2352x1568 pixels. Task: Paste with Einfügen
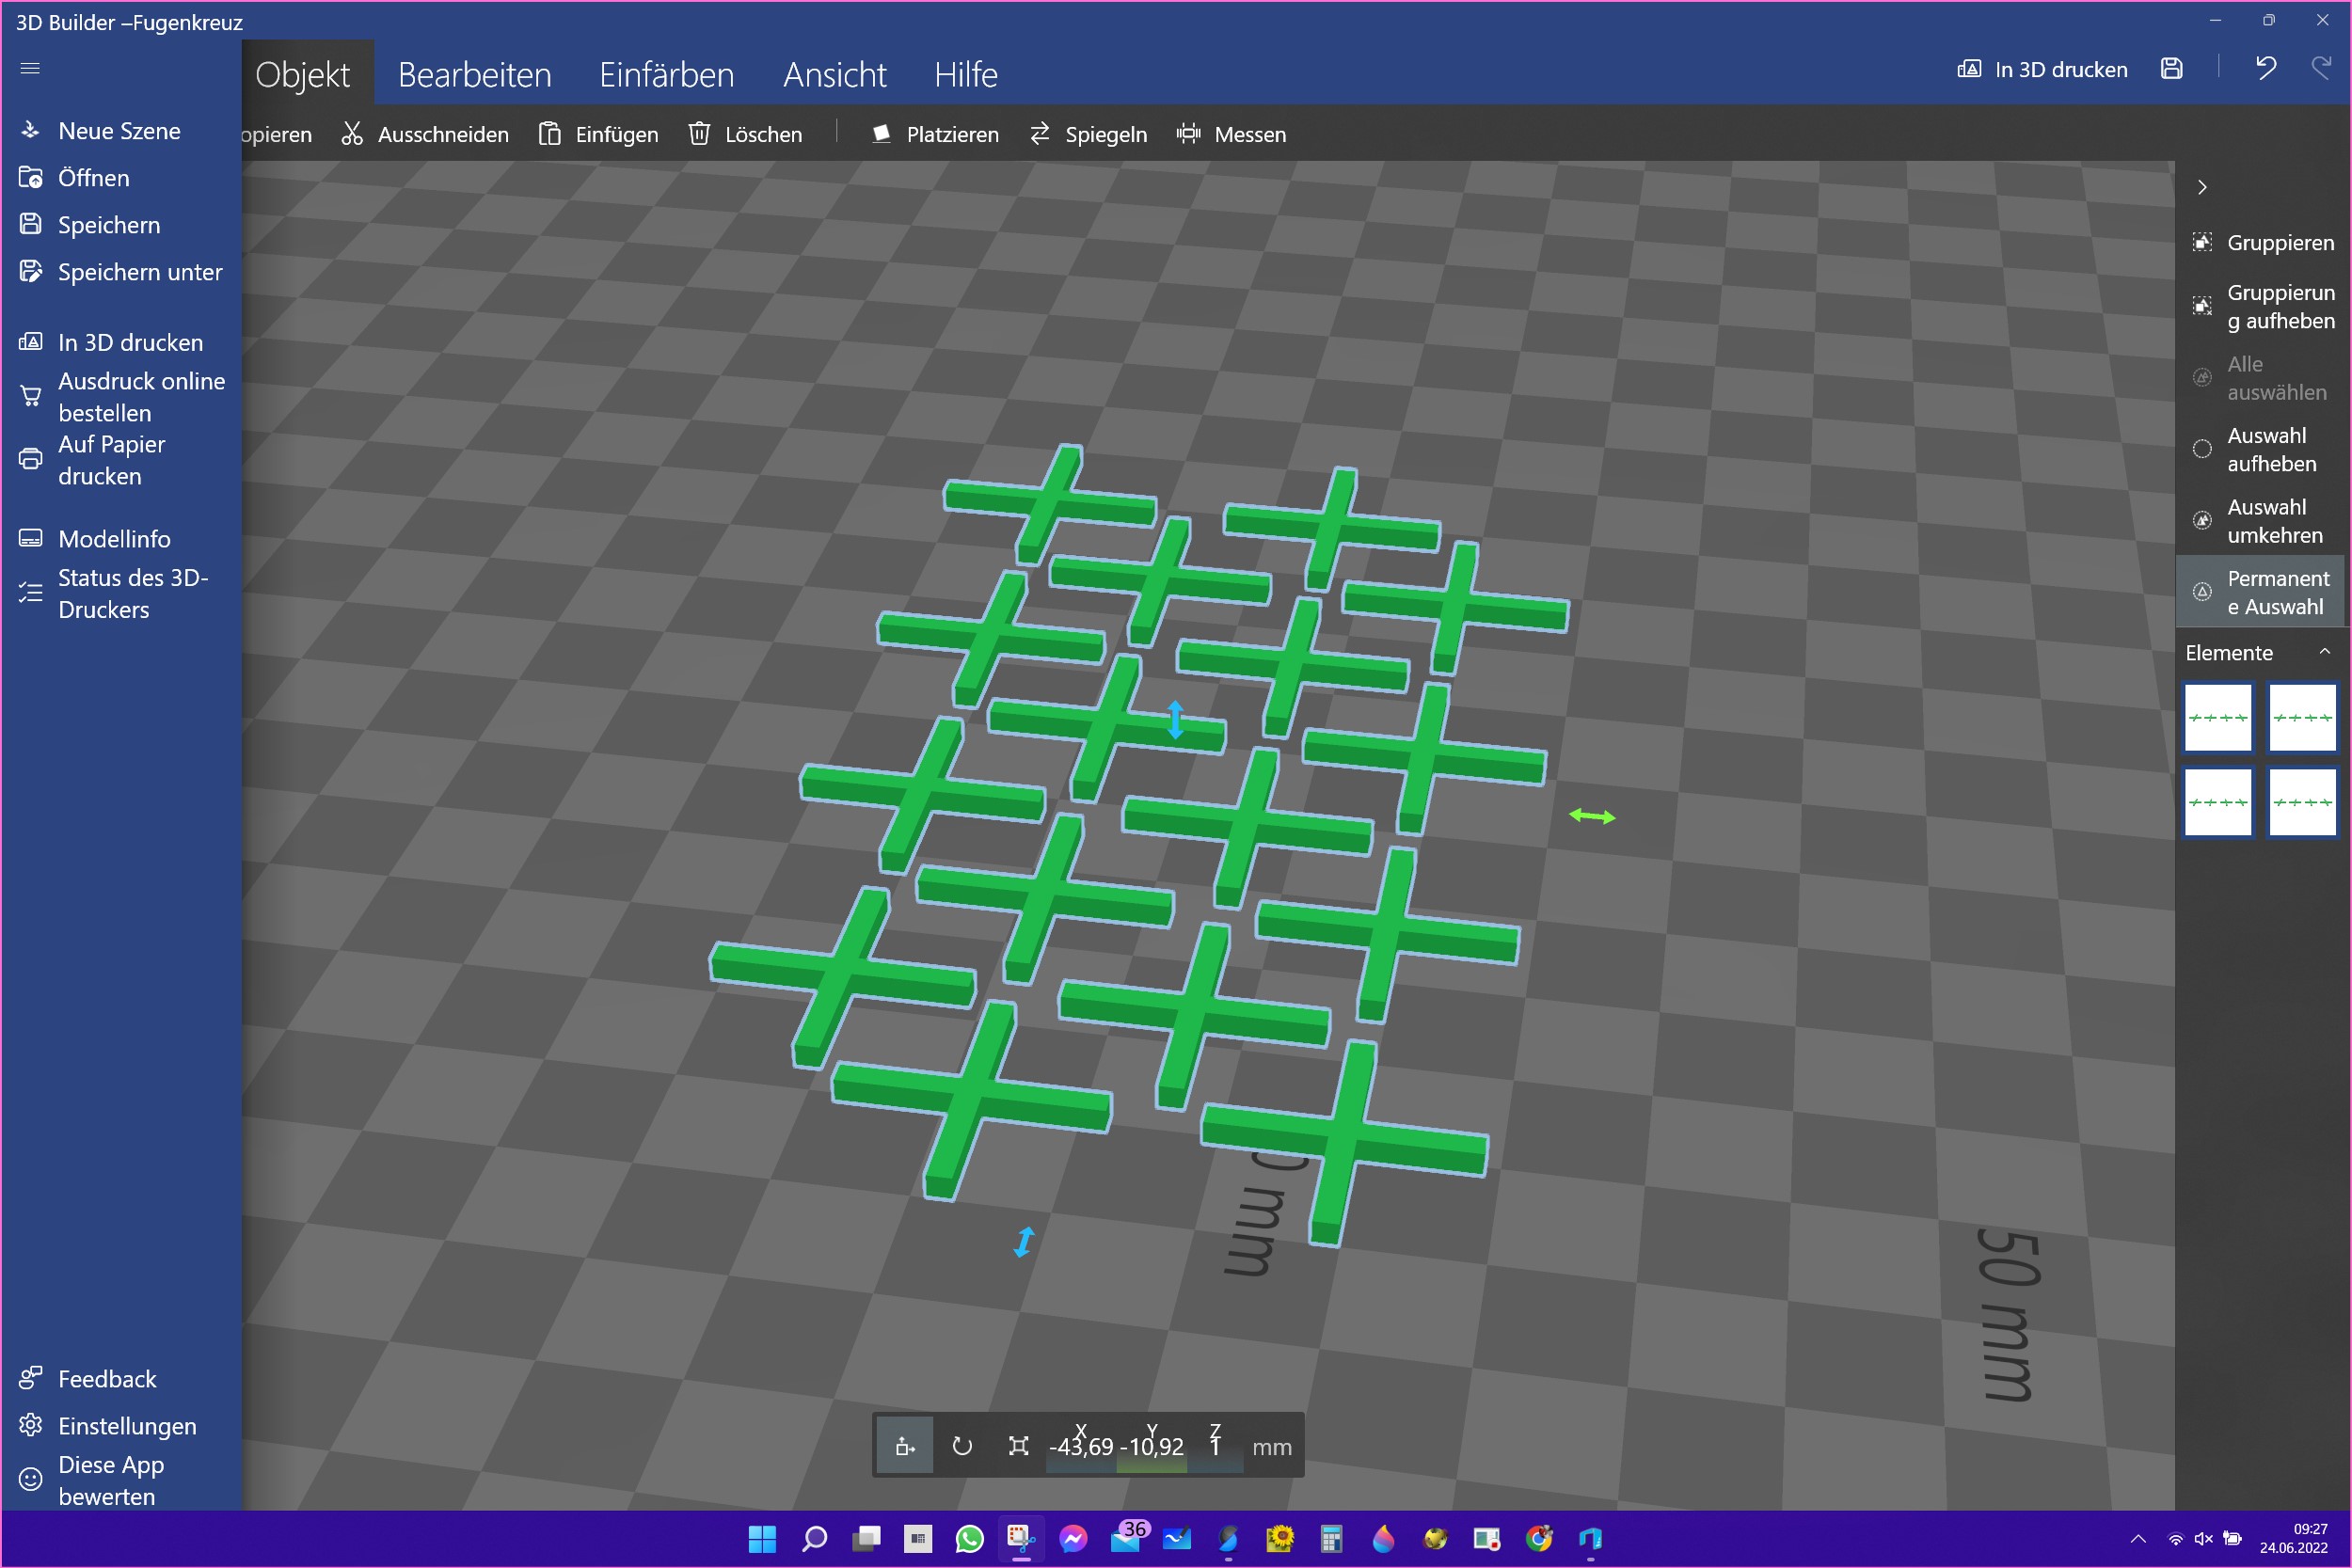598,134
